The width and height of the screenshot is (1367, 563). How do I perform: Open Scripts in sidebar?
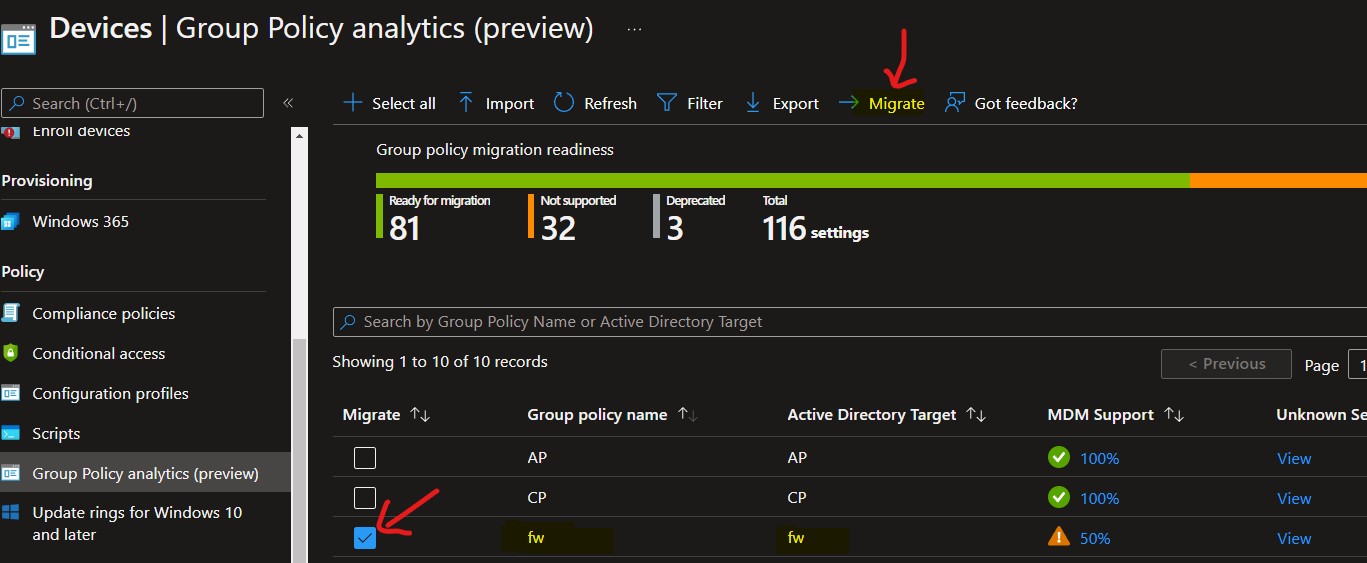pos(56,433)
